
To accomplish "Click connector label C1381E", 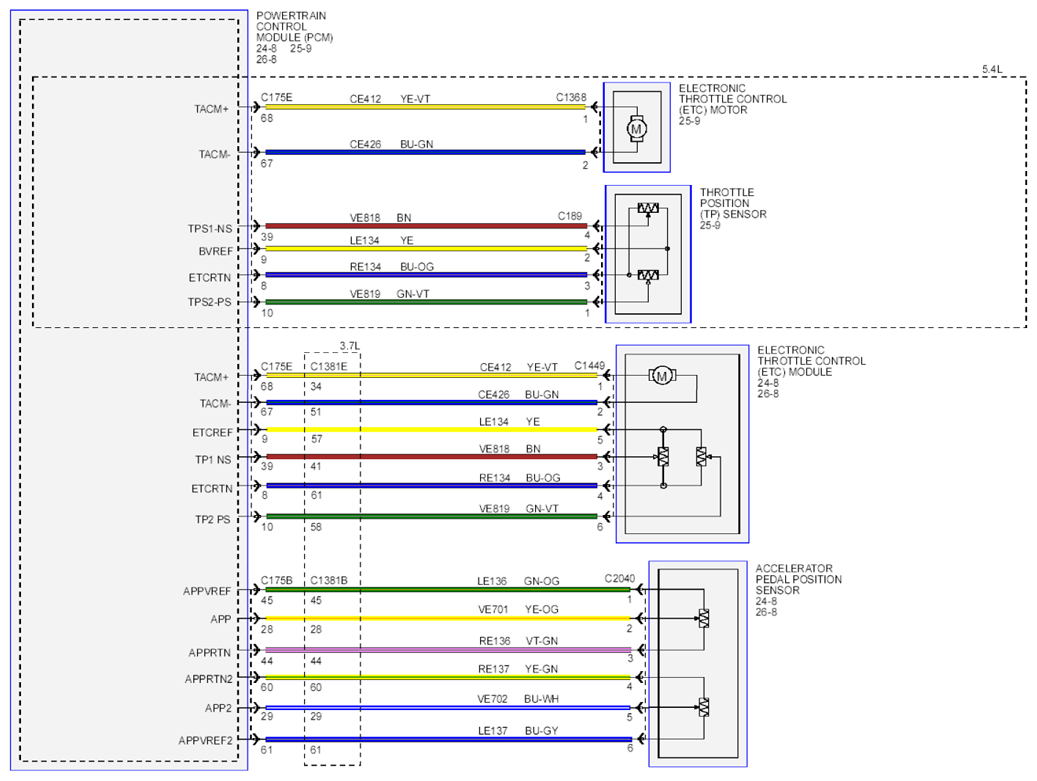I will pos(329,366).
